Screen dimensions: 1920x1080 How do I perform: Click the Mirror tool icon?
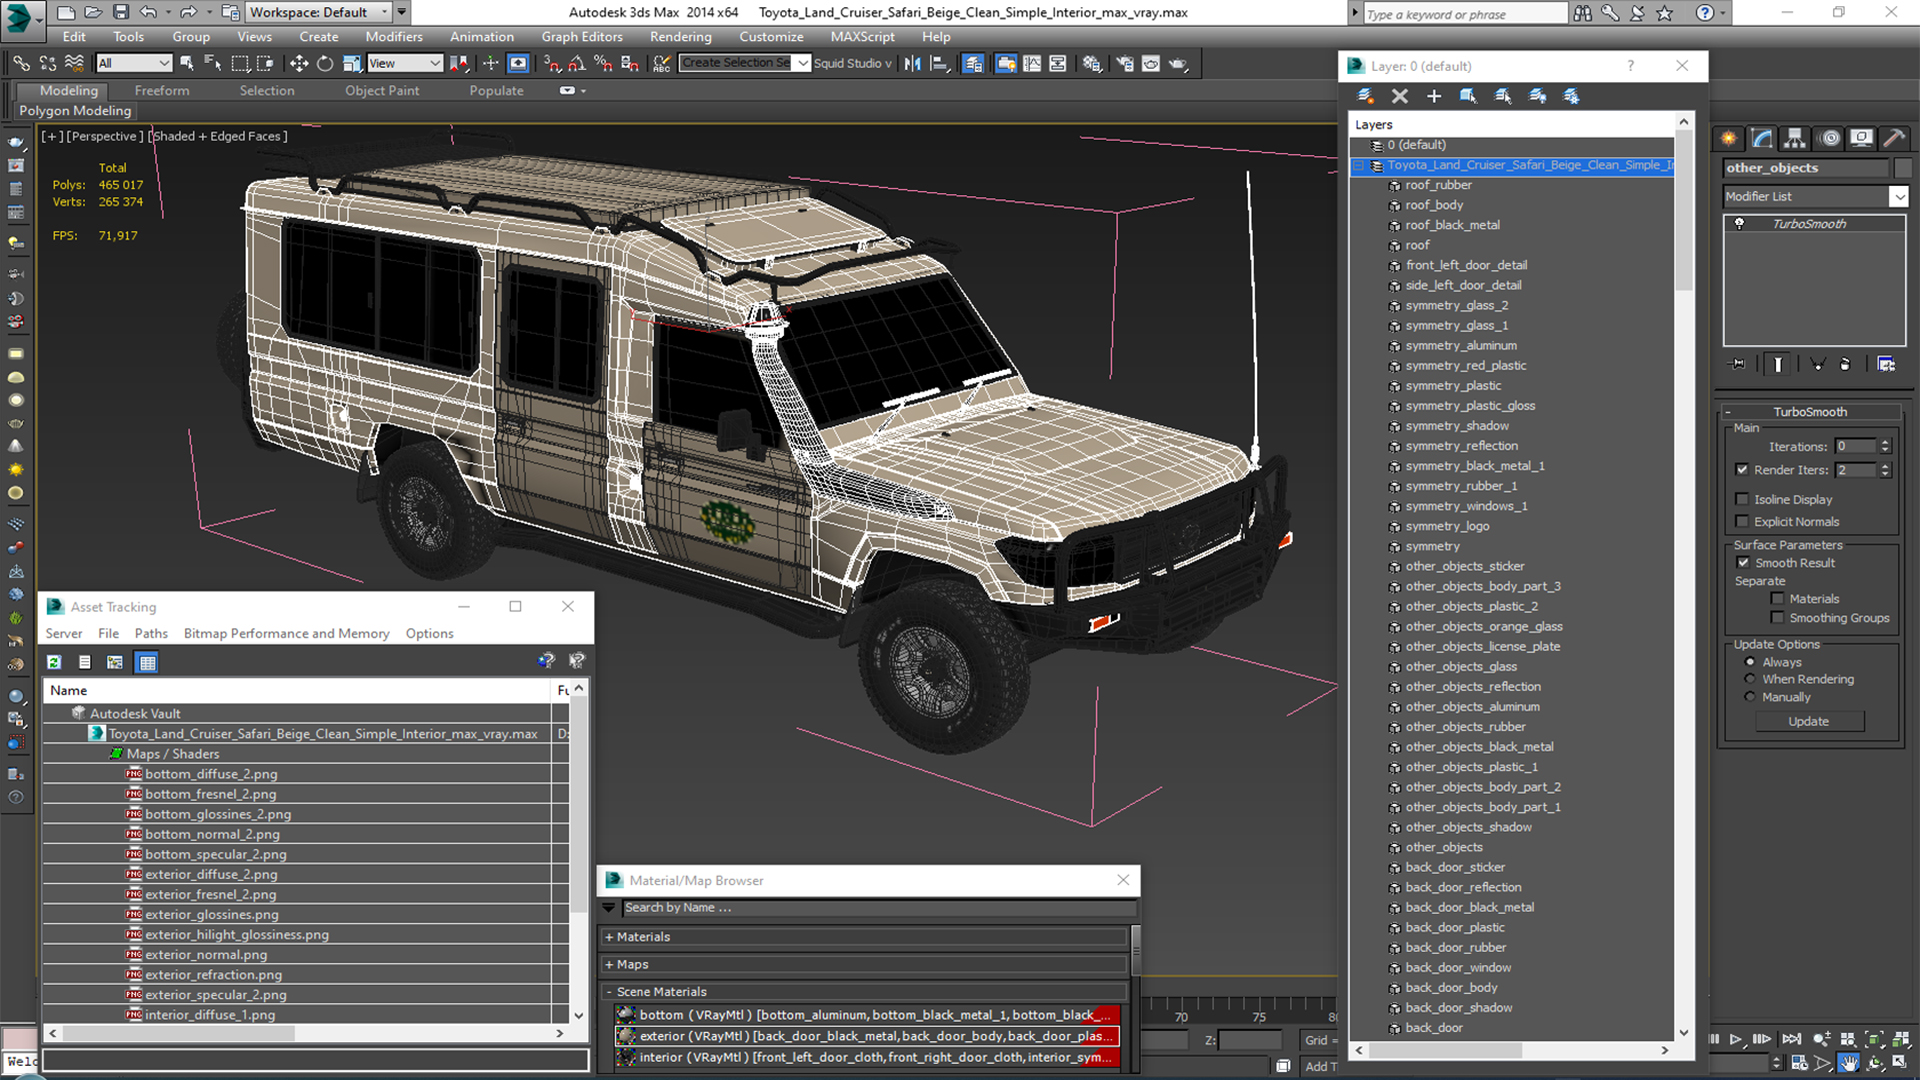tap(912, 63)
